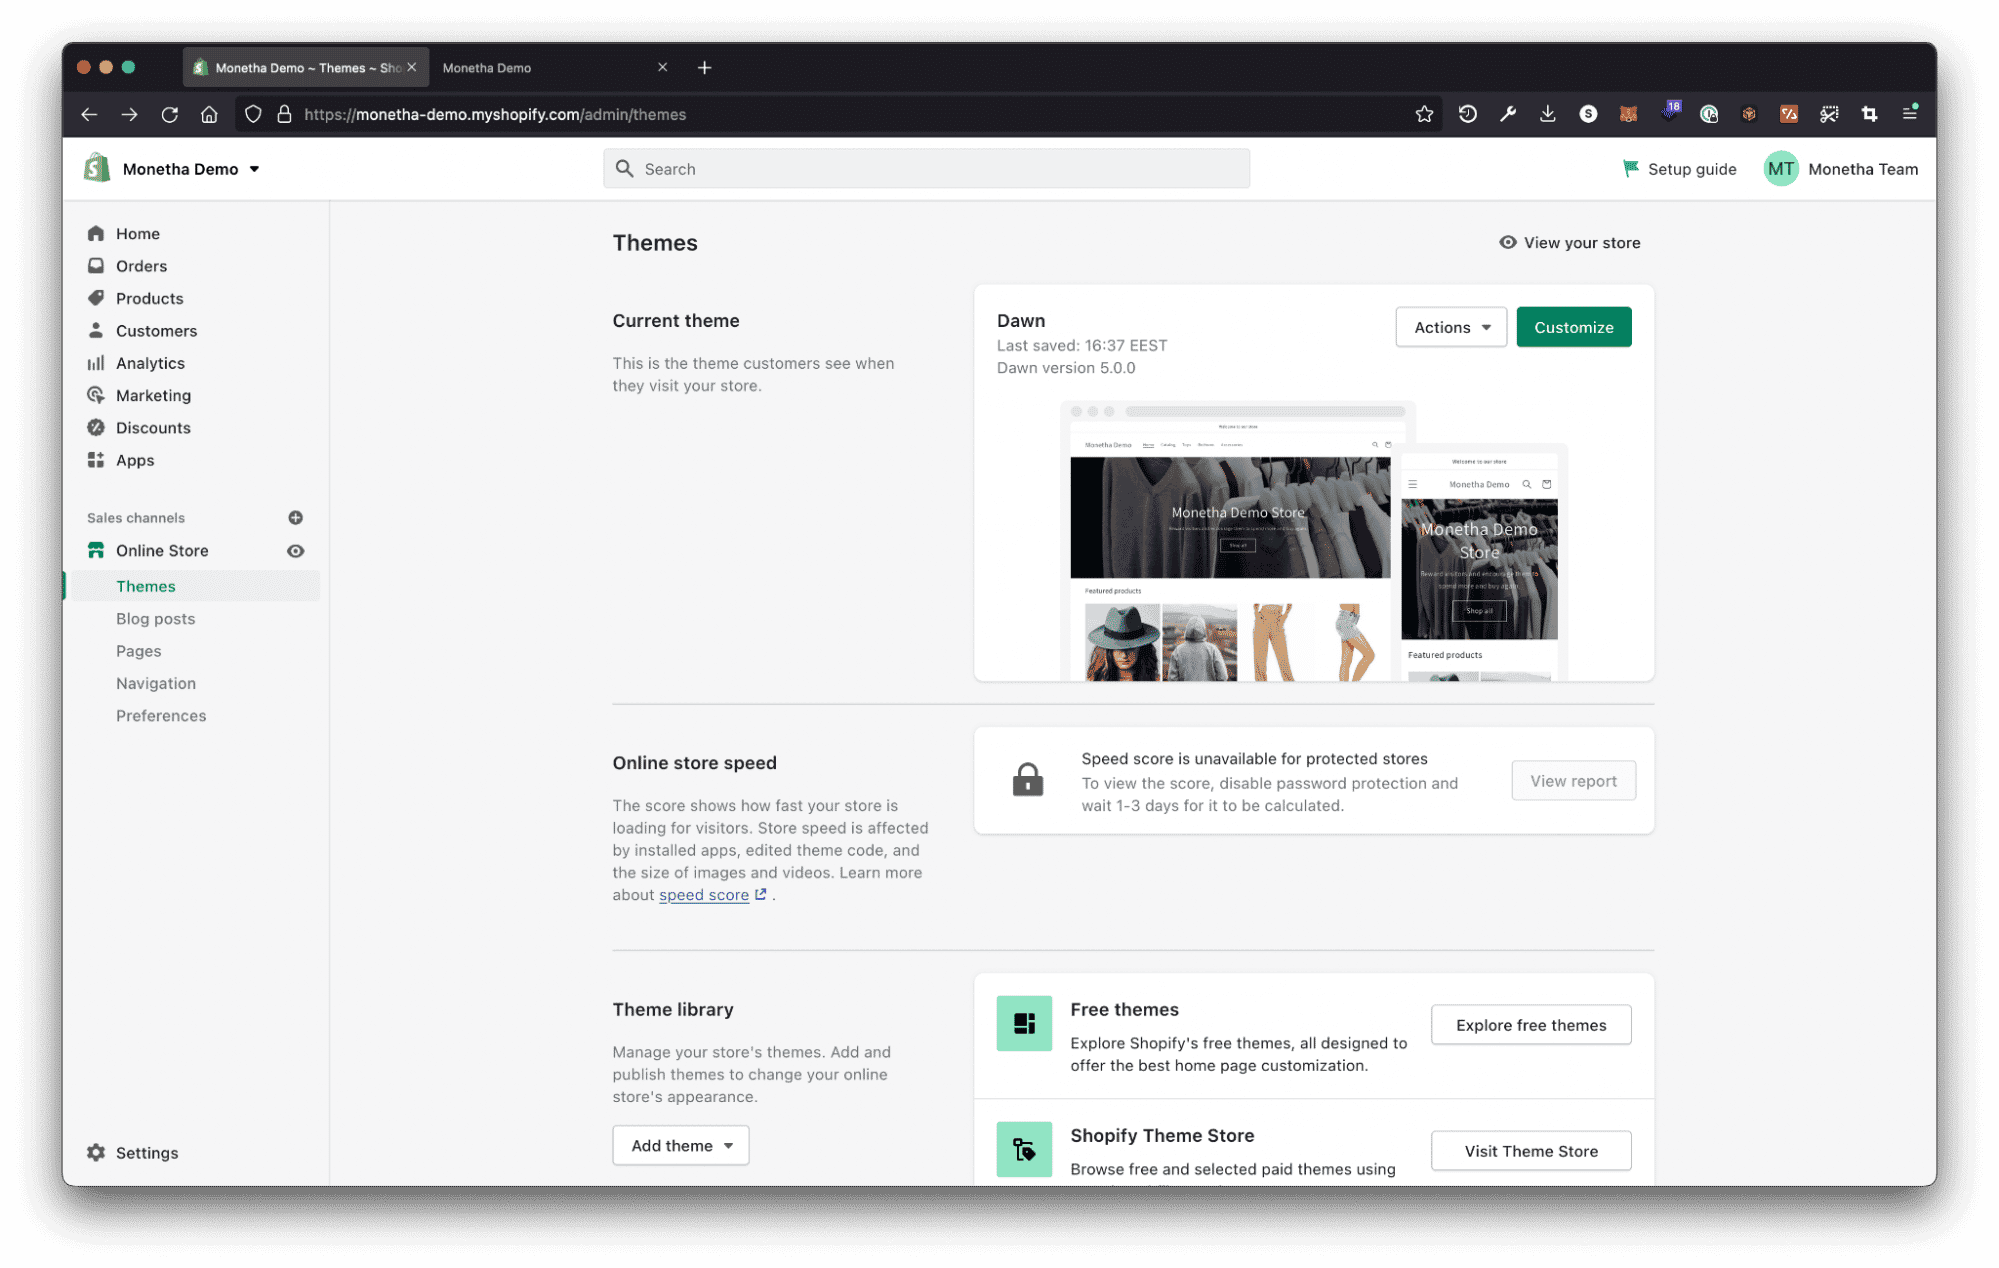This screenshot has height=1268, width=1999.
Task: Add a sales channel with plus icon
Action: click(x=295, y=517)
